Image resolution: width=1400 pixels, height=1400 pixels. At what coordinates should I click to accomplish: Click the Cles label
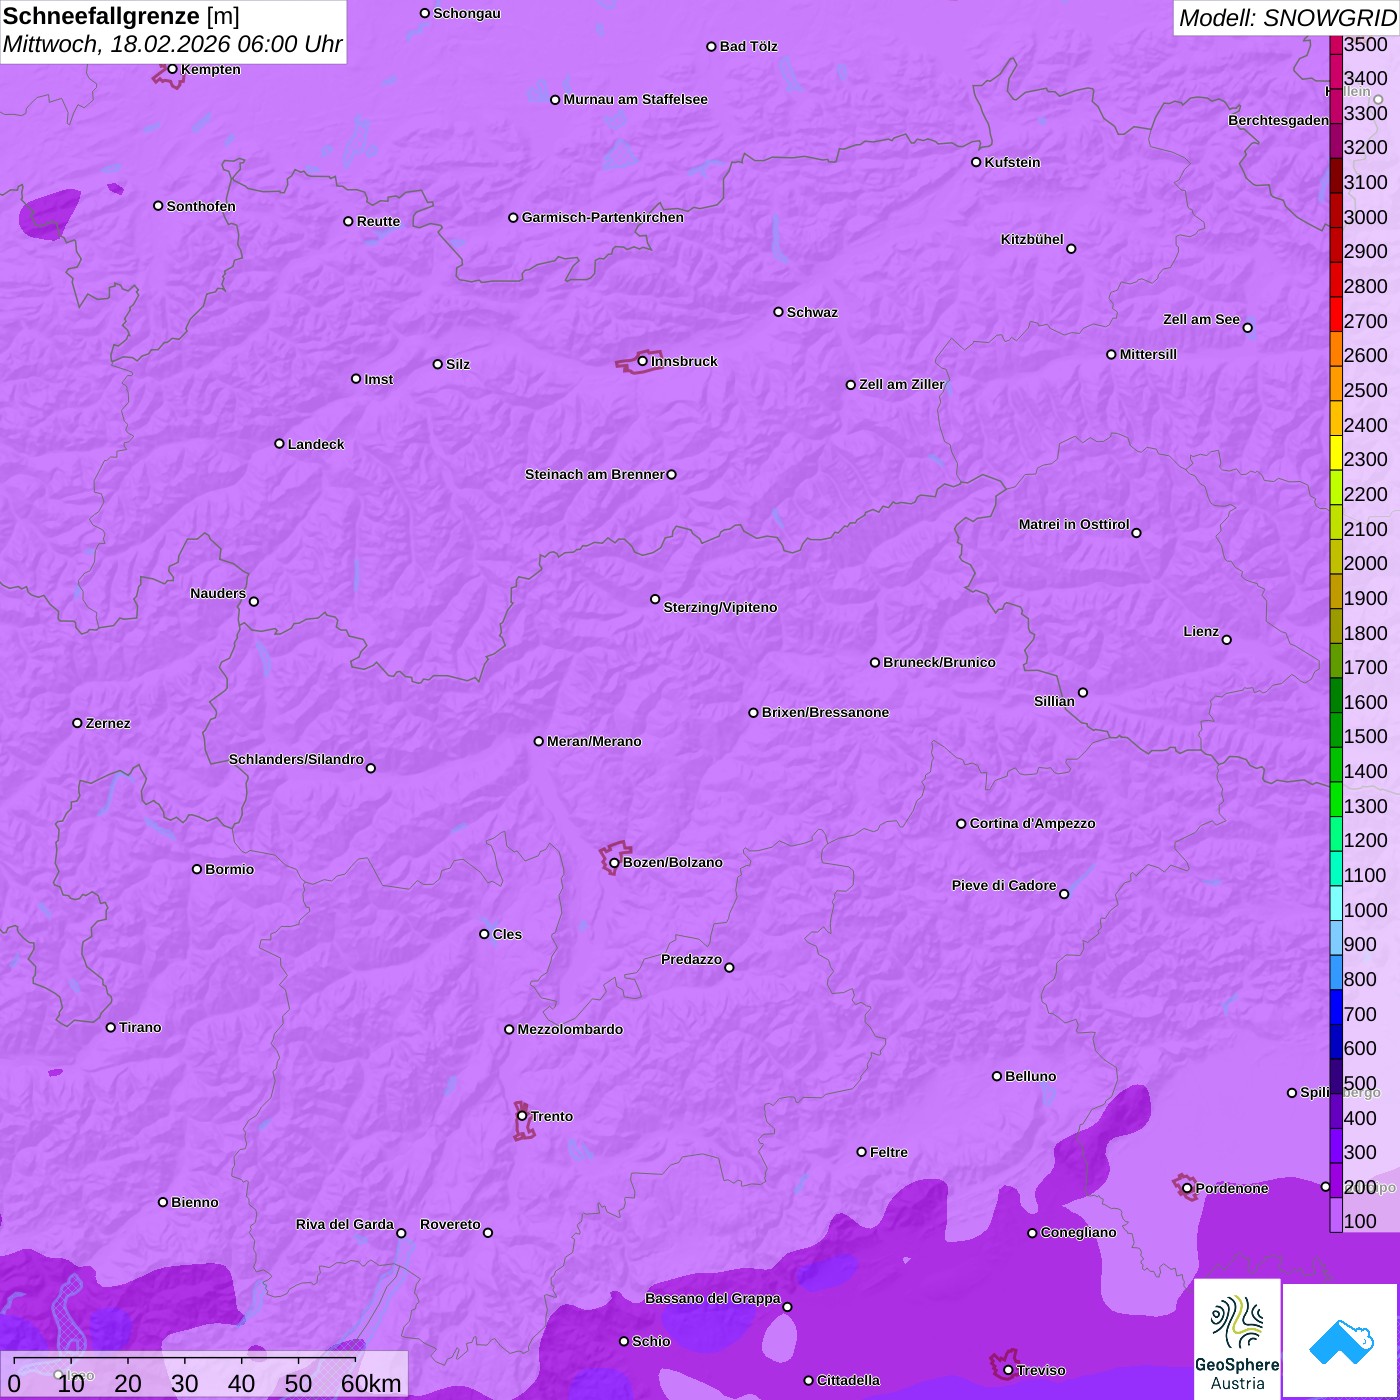[x=507, y=934]
